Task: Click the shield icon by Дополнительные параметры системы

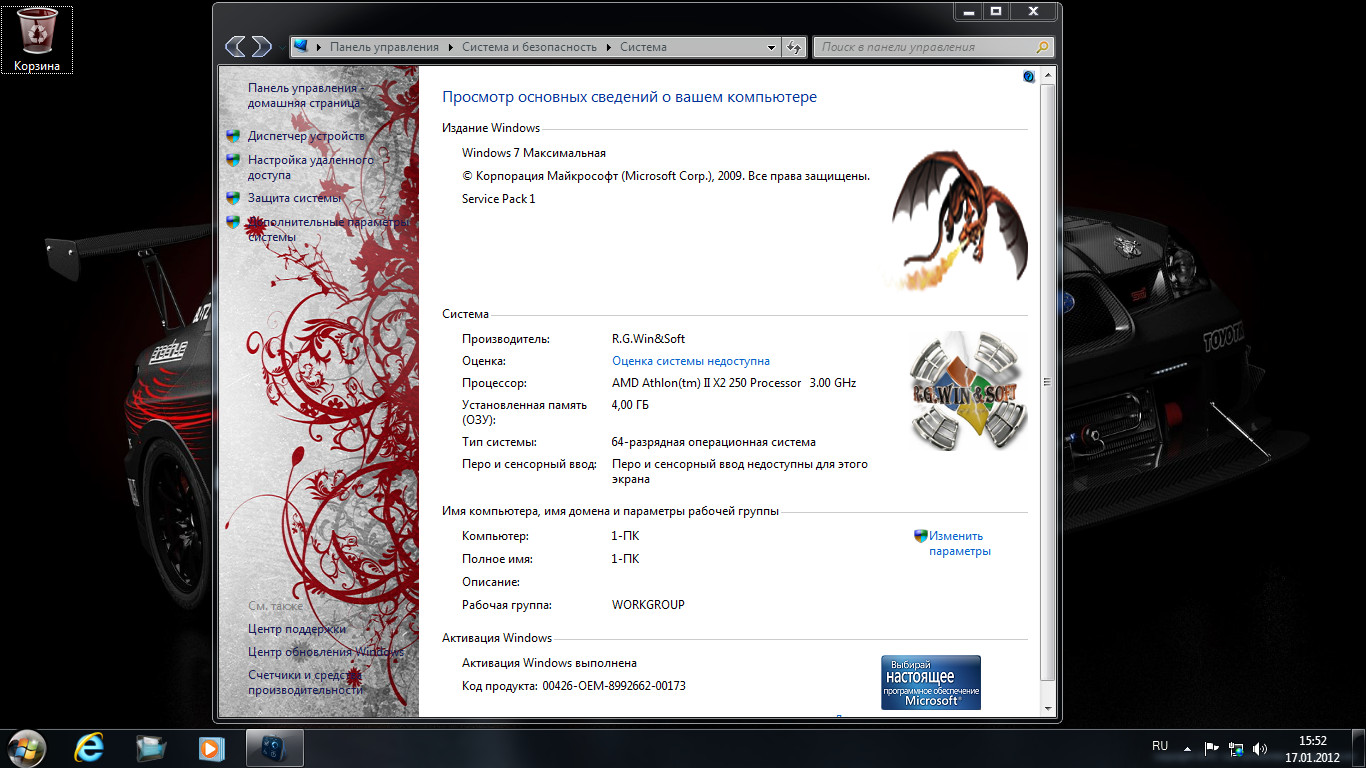Action: point(233,222)
